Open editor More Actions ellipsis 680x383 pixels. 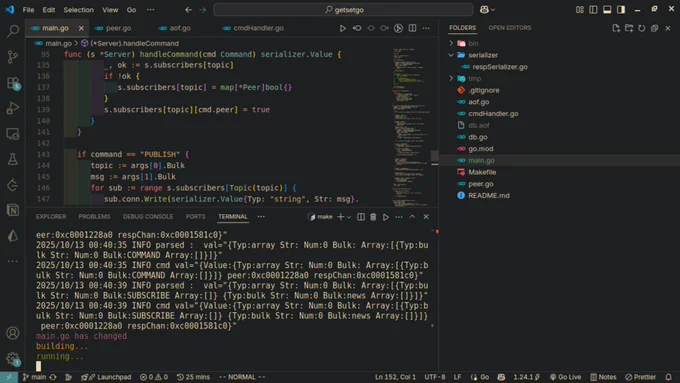pos(426,28)
